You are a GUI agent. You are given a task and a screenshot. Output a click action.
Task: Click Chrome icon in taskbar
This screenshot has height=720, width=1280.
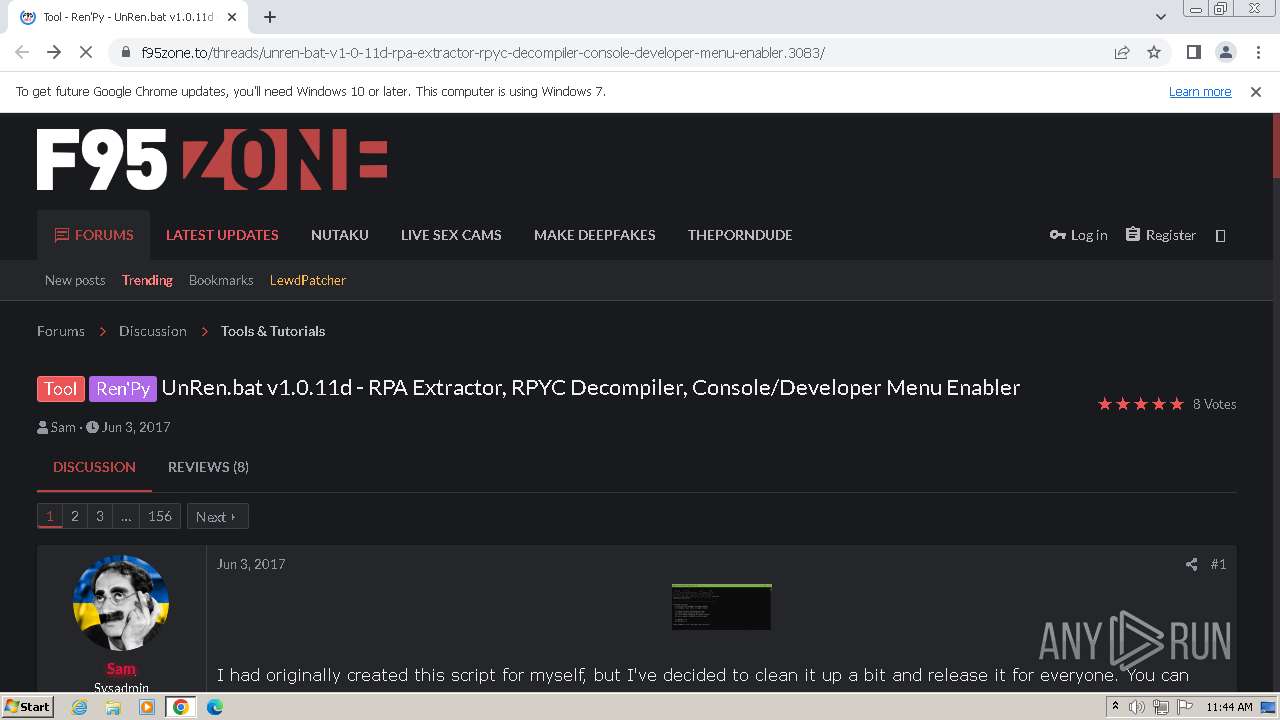coord(180,707)
